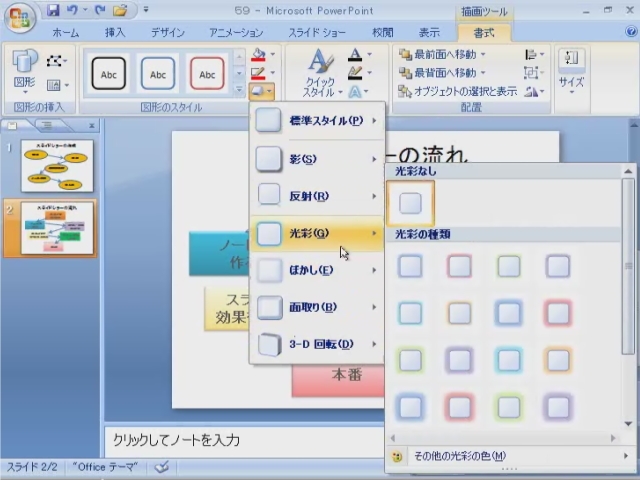Viewport: 640px width, 480px height.
Task: Click the Shapes (図形) icon
Action: (x=26, y=70)
